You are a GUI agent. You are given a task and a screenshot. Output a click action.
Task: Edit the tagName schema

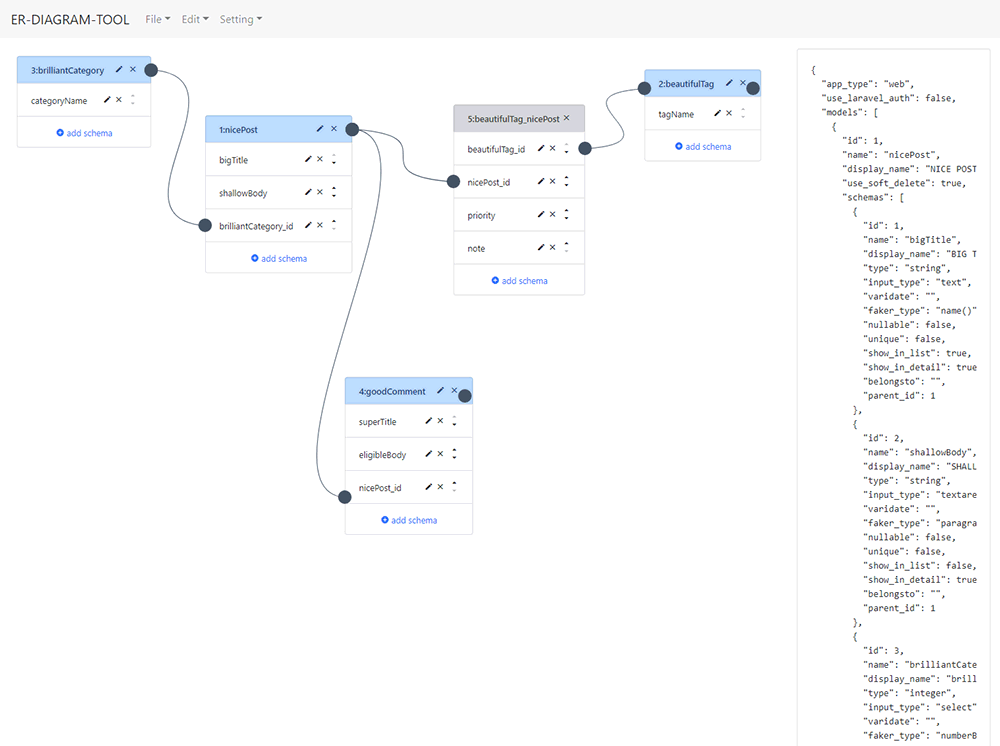coord(717,113)
